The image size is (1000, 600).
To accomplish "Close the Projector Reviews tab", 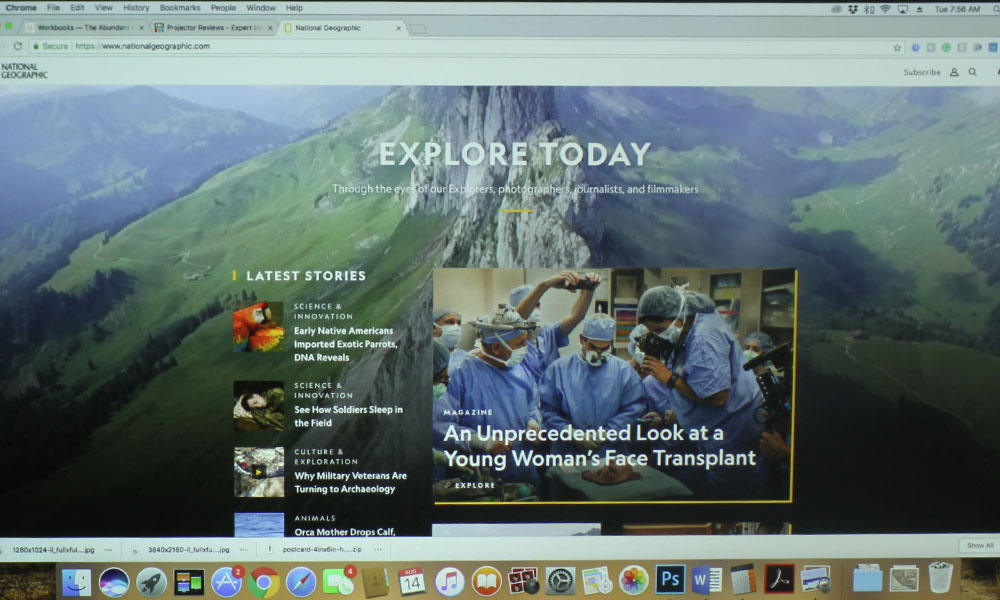I will tap(270, 28).
